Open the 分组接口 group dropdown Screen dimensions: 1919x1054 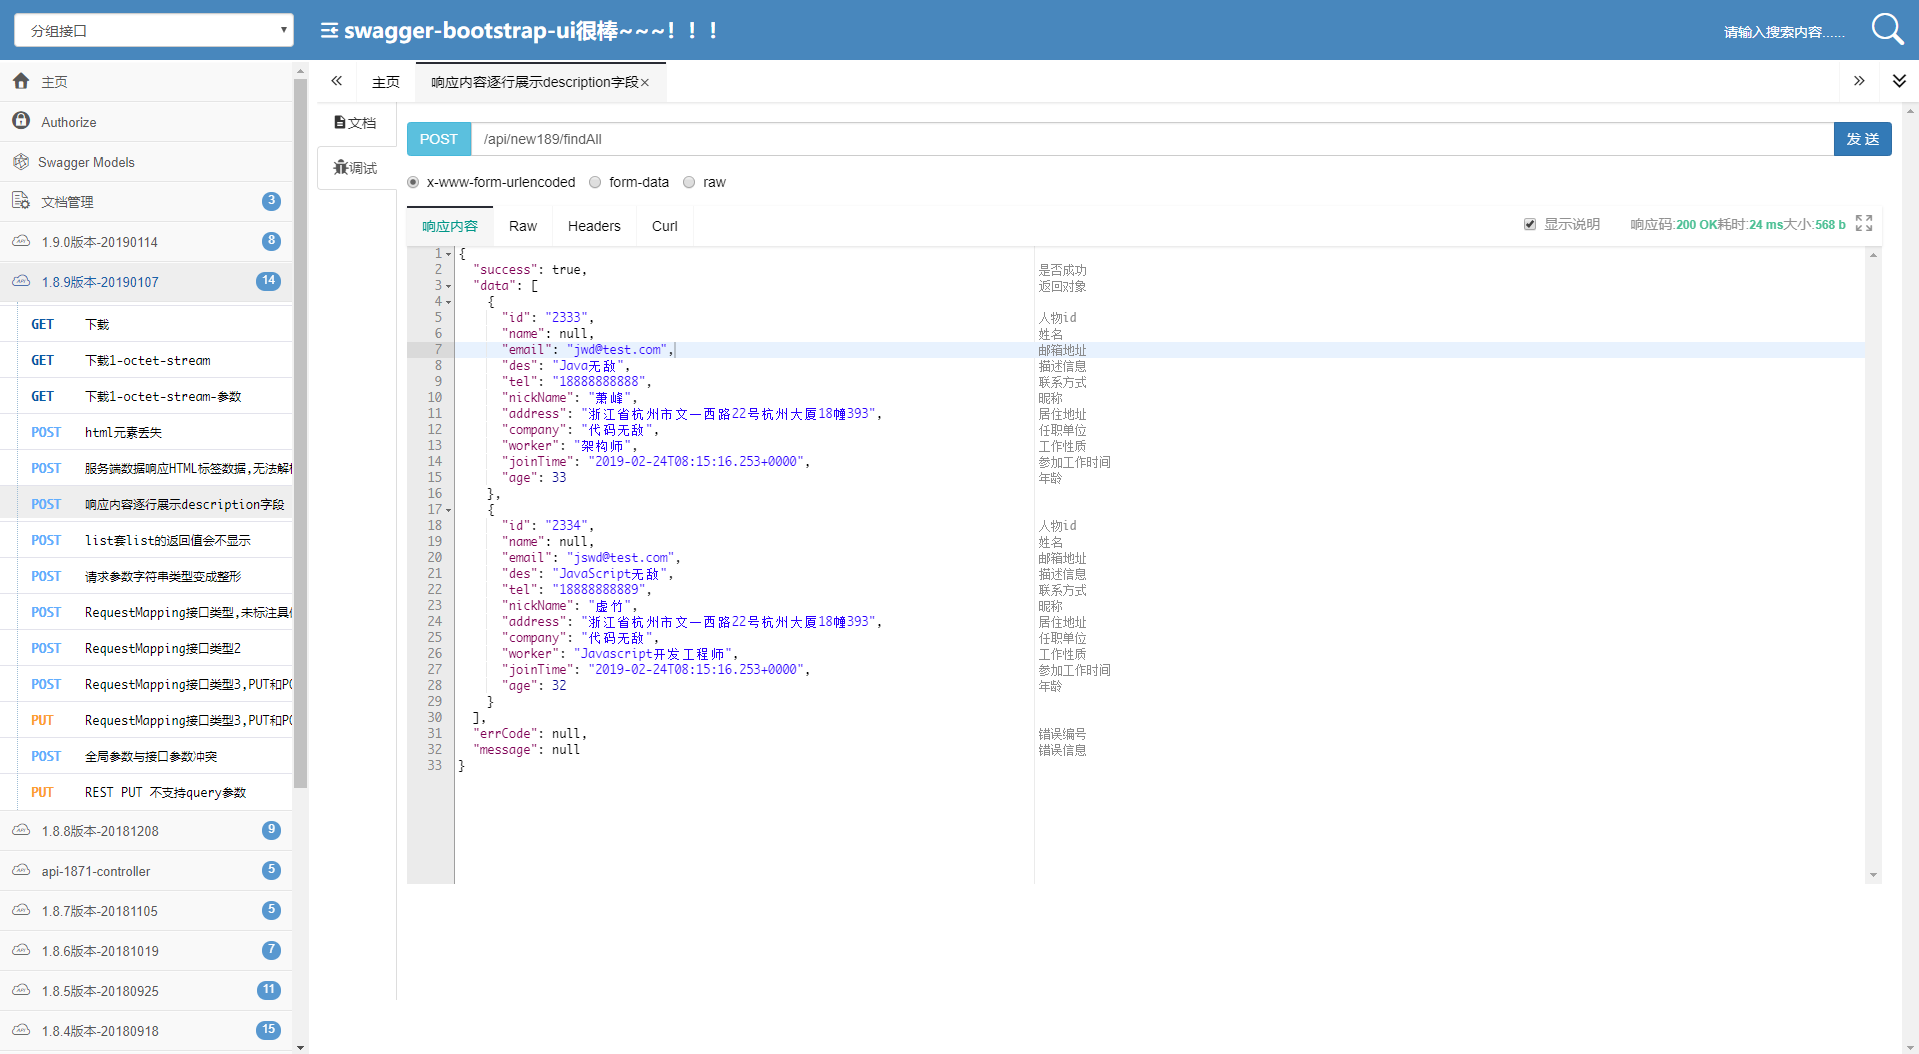[153, 30]
